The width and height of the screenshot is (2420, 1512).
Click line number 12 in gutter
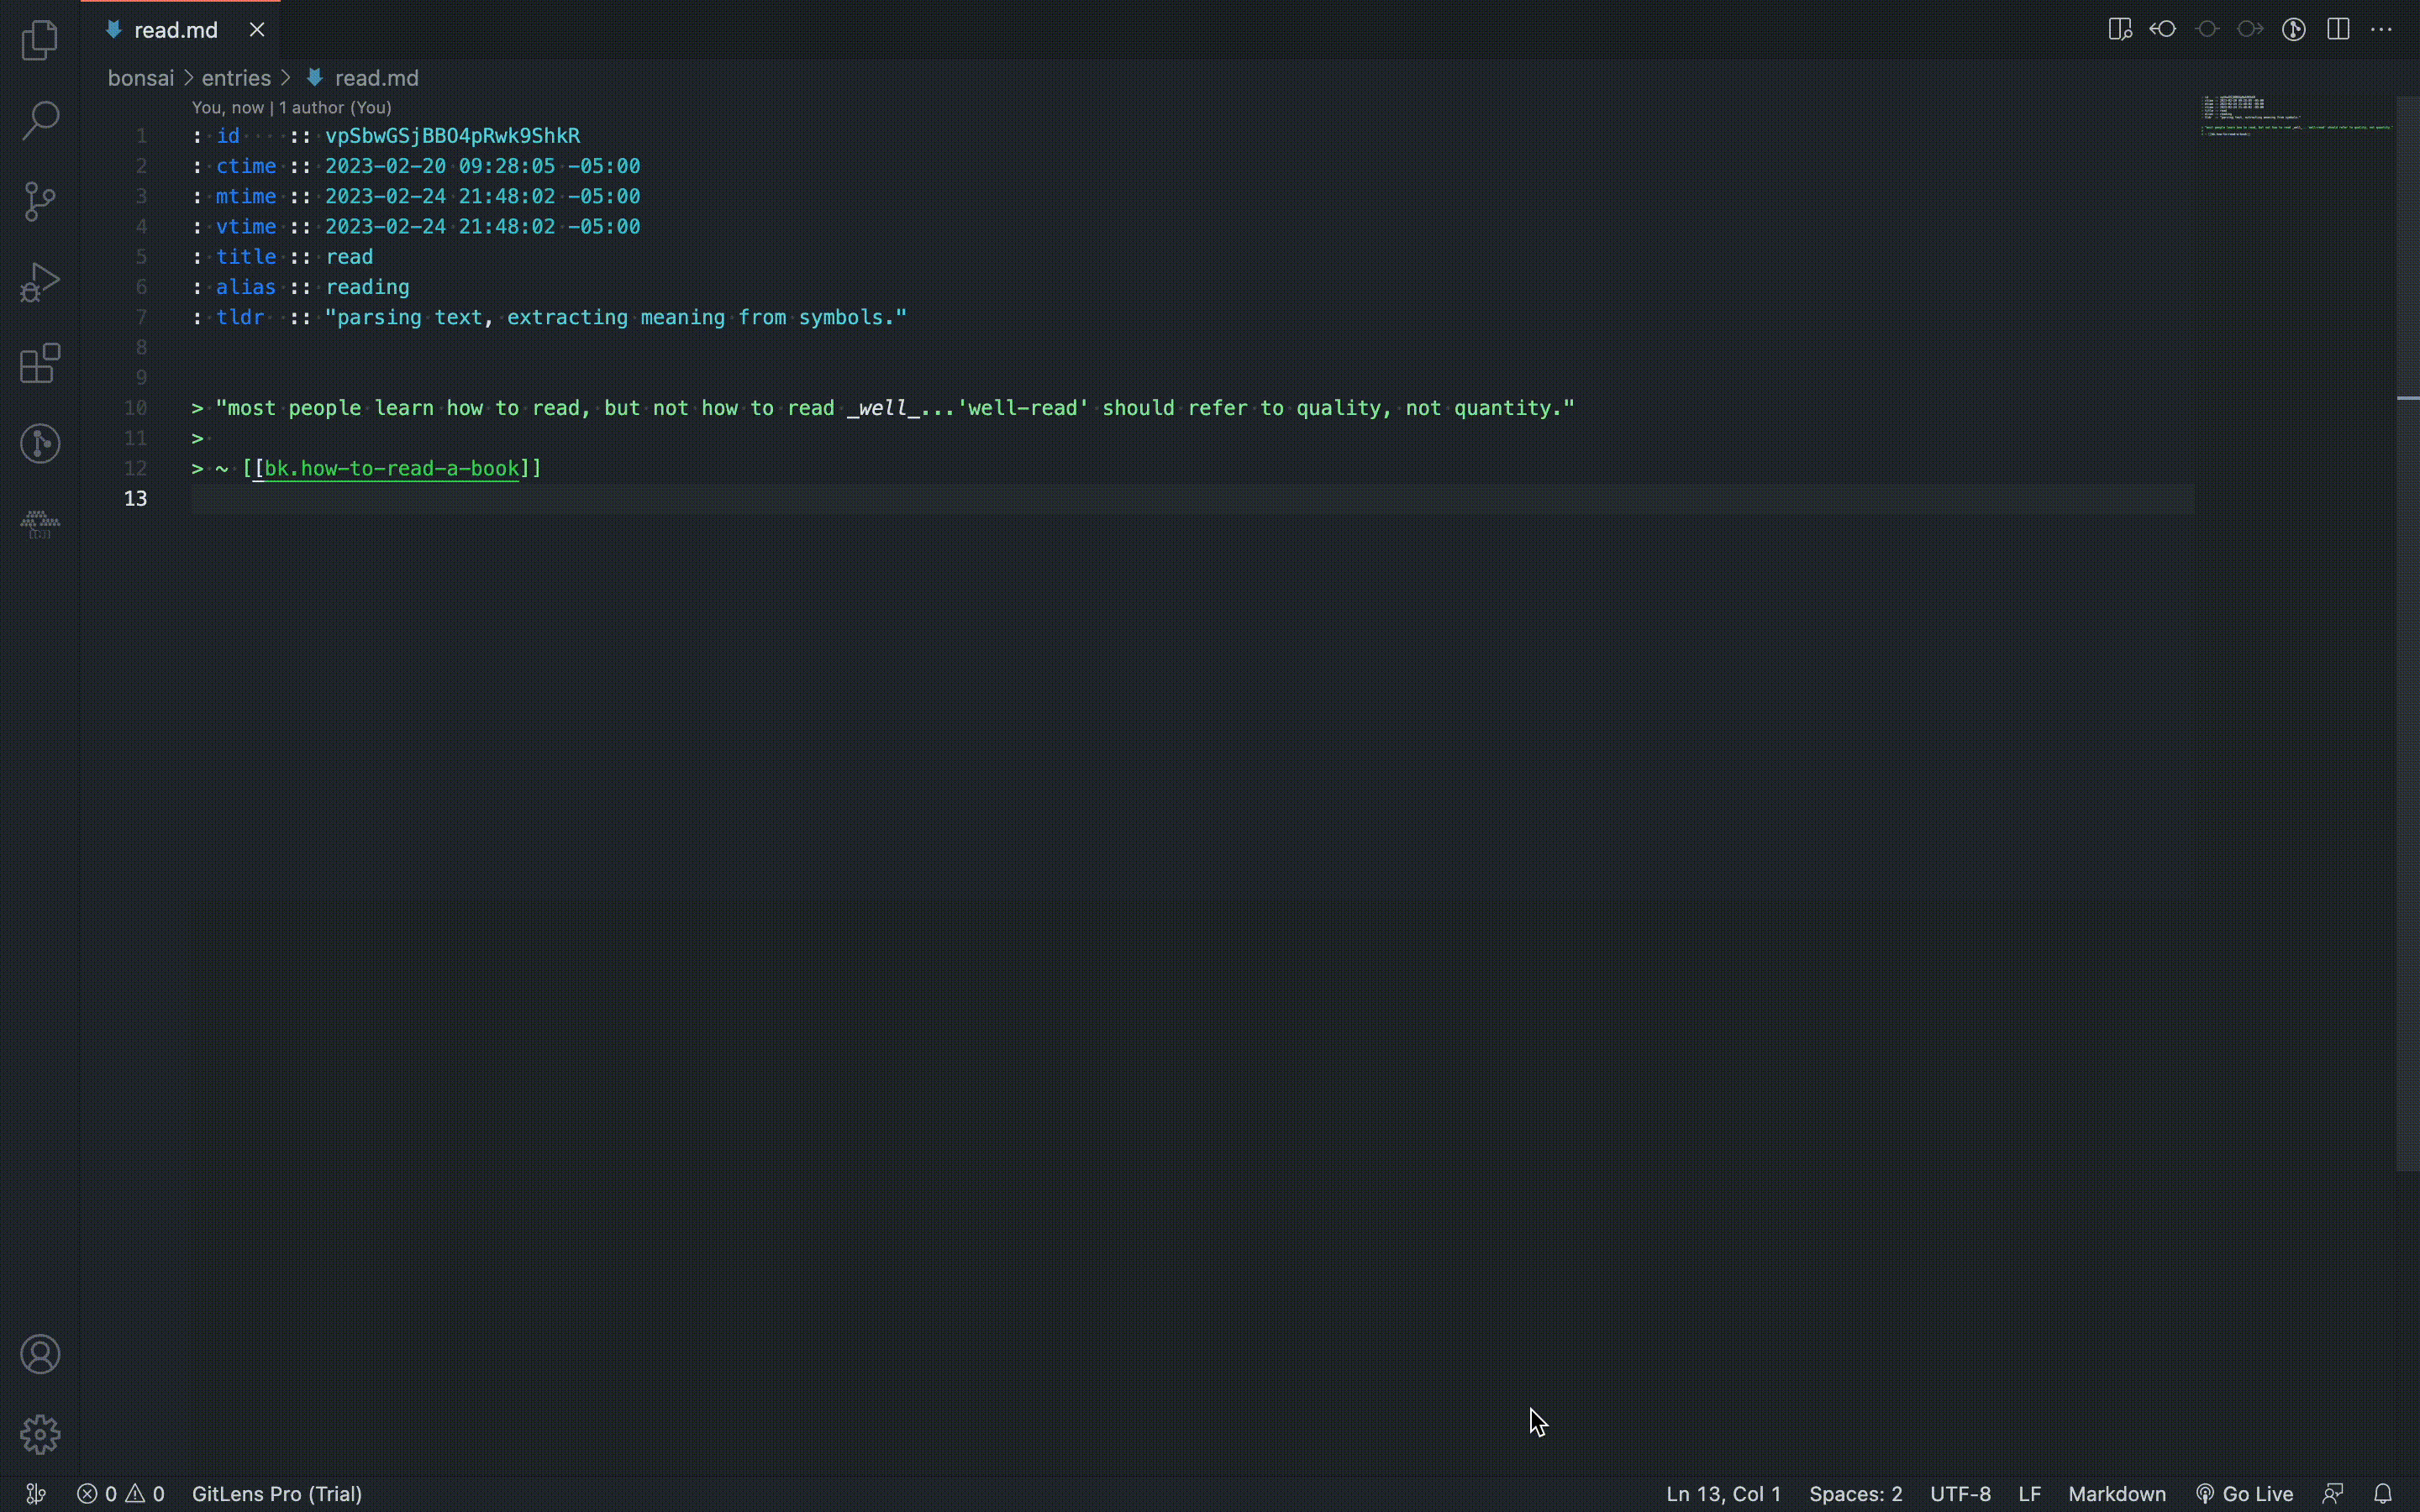pos(135,468)
